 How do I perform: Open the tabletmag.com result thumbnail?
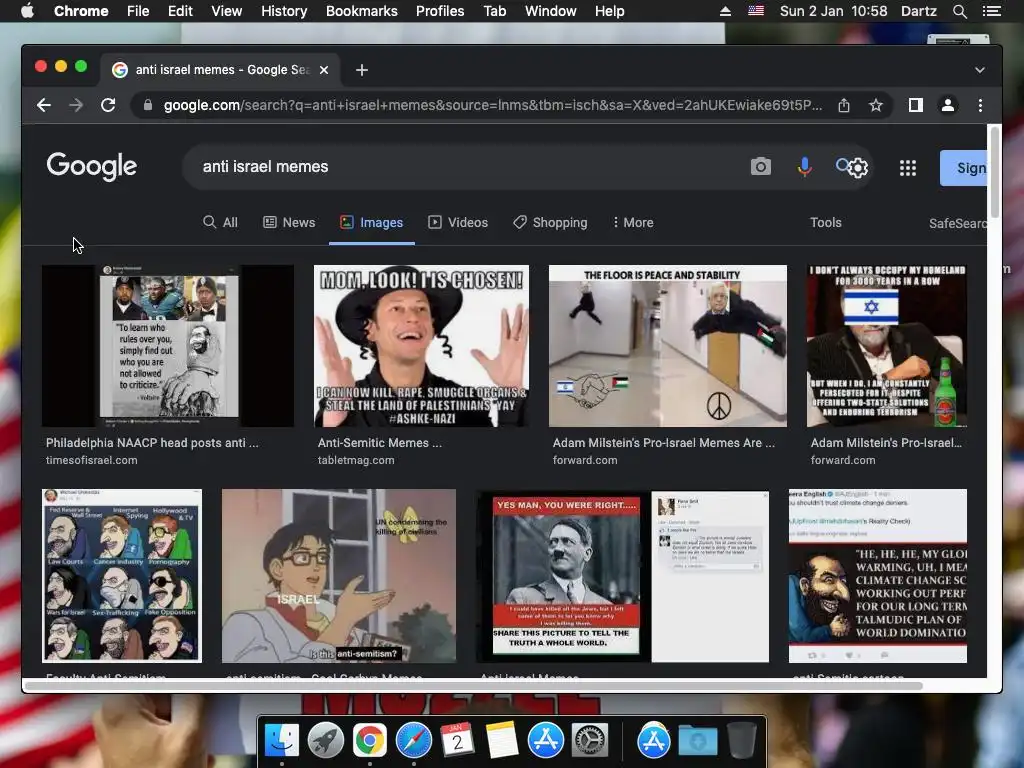coord(421,345)
